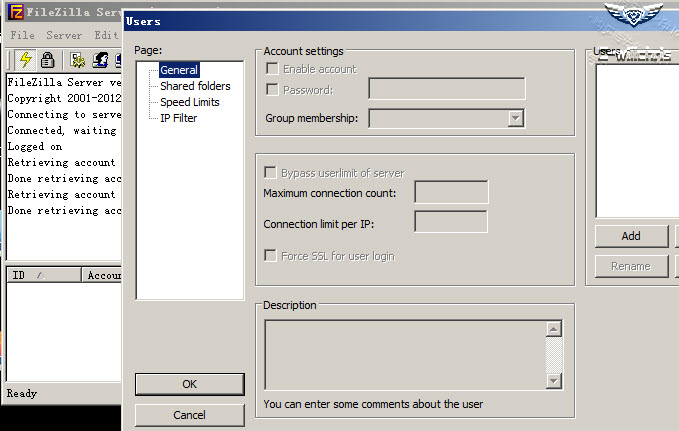This screenshot has width=679, height=431.
Task: Click the 'You can enter some comments' hint text
Action: coord(373,404)
